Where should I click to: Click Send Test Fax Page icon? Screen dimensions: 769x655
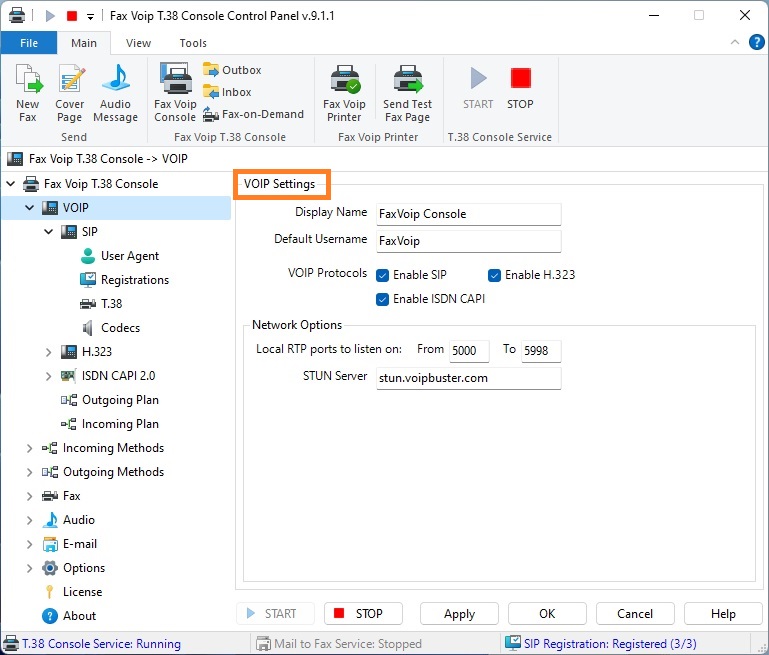[408, 93]
